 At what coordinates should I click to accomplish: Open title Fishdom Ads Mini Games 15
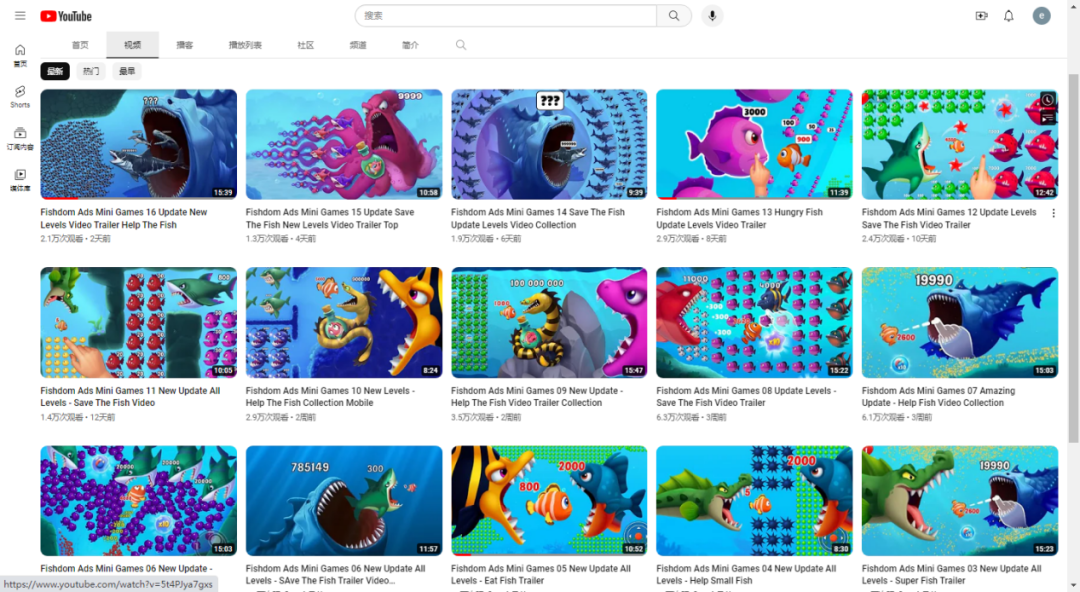coord(330,218)
